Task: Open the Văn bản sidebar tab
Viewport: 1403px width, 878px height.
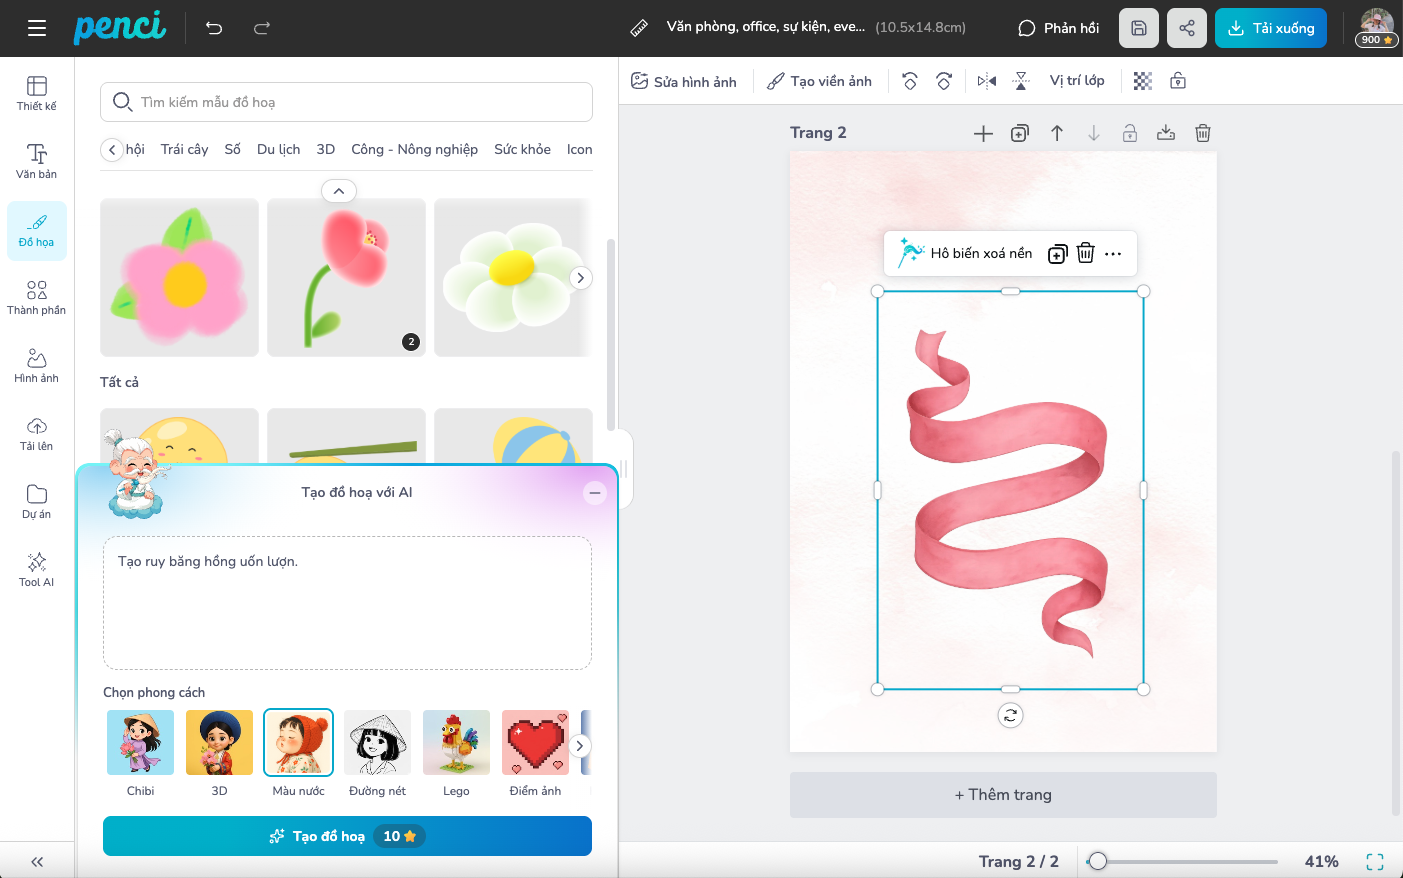Action: (x=37, y=160)
